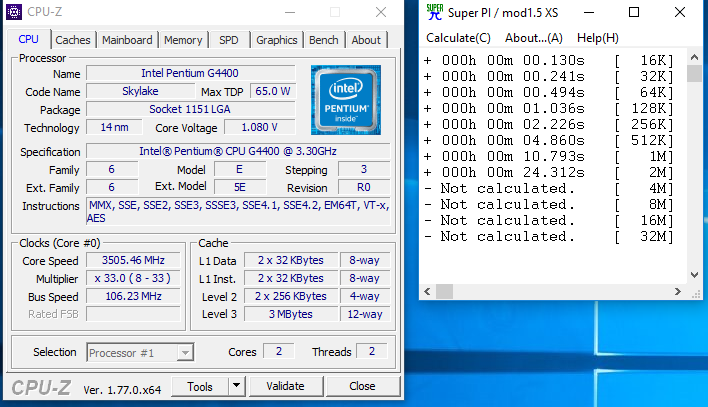Viewport: 708px width, 407px height.
Task: Click the Model value E
Action: [240, 169]
